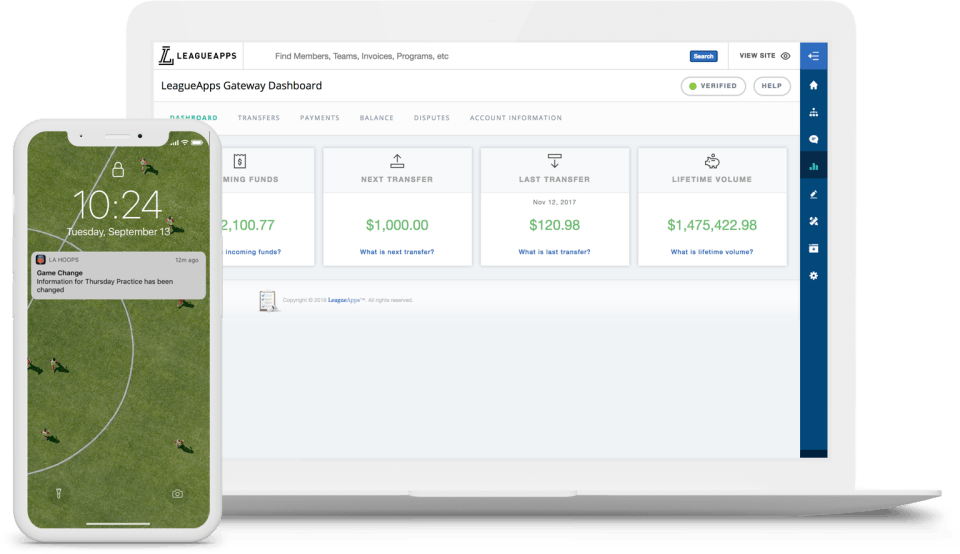
Task: Tap the flashlight icon on phone lock screen
Action: point(59,493)
